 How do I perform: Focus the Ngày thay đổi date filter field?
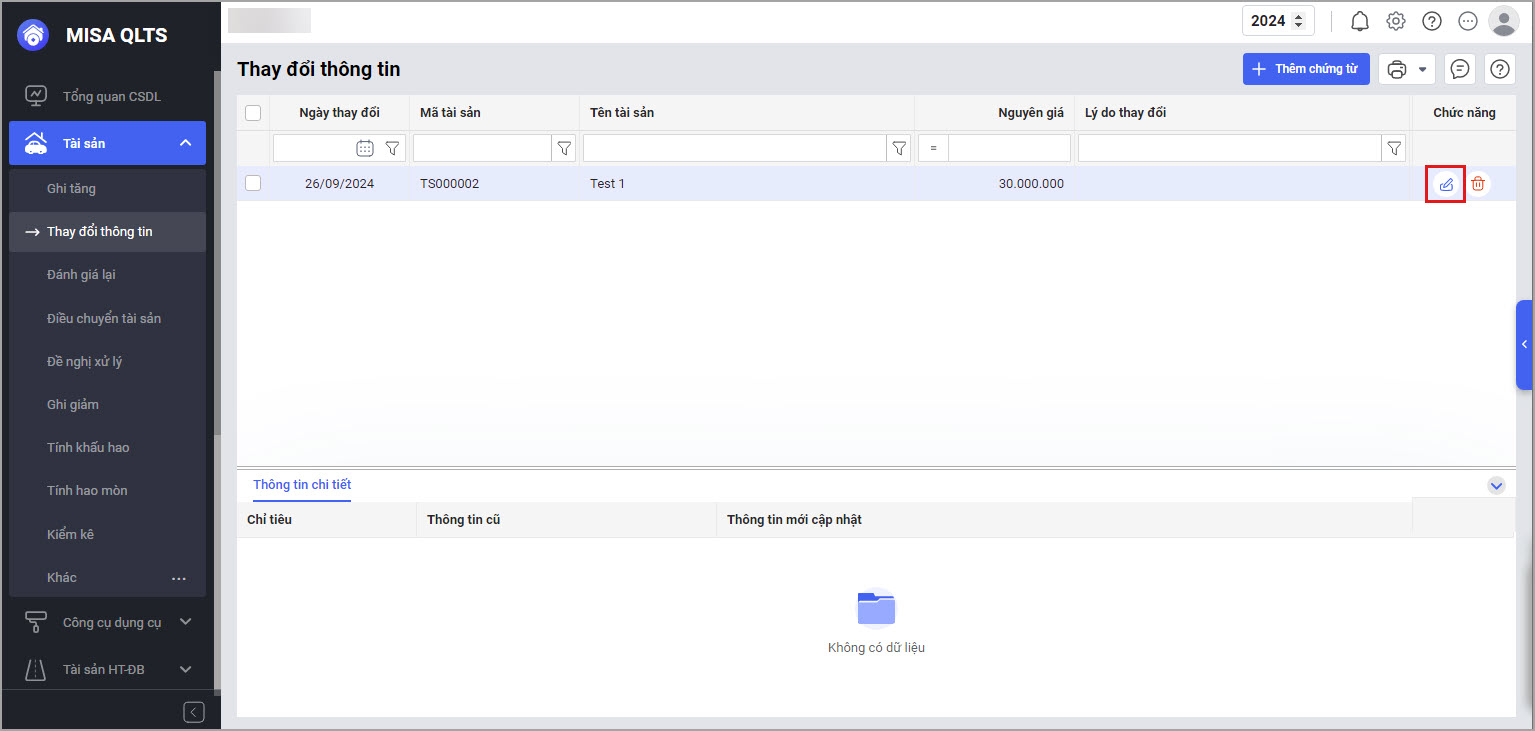pos(314,148)
